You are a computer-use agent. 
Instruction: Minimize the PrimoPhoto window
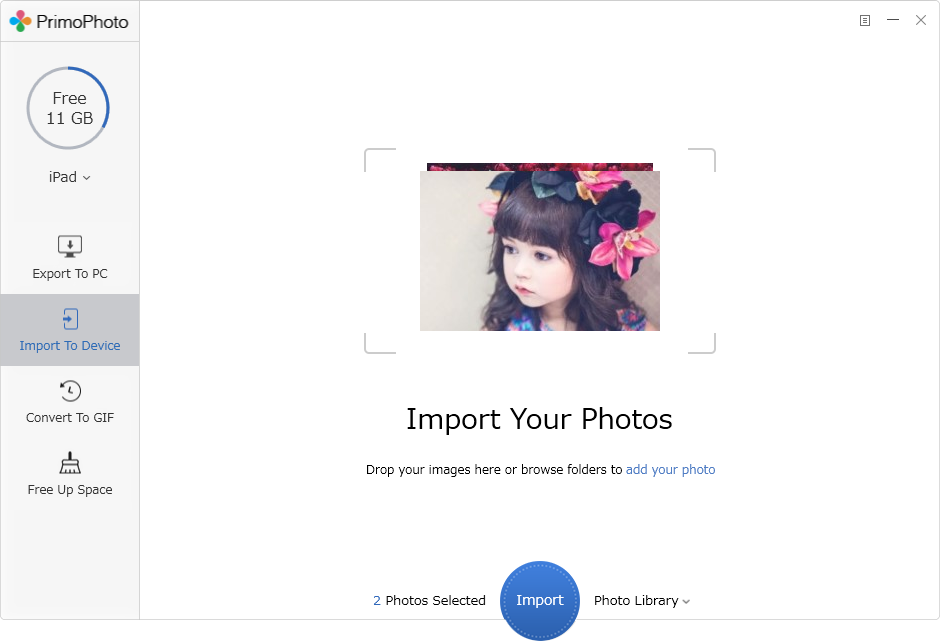click(893, 20)
